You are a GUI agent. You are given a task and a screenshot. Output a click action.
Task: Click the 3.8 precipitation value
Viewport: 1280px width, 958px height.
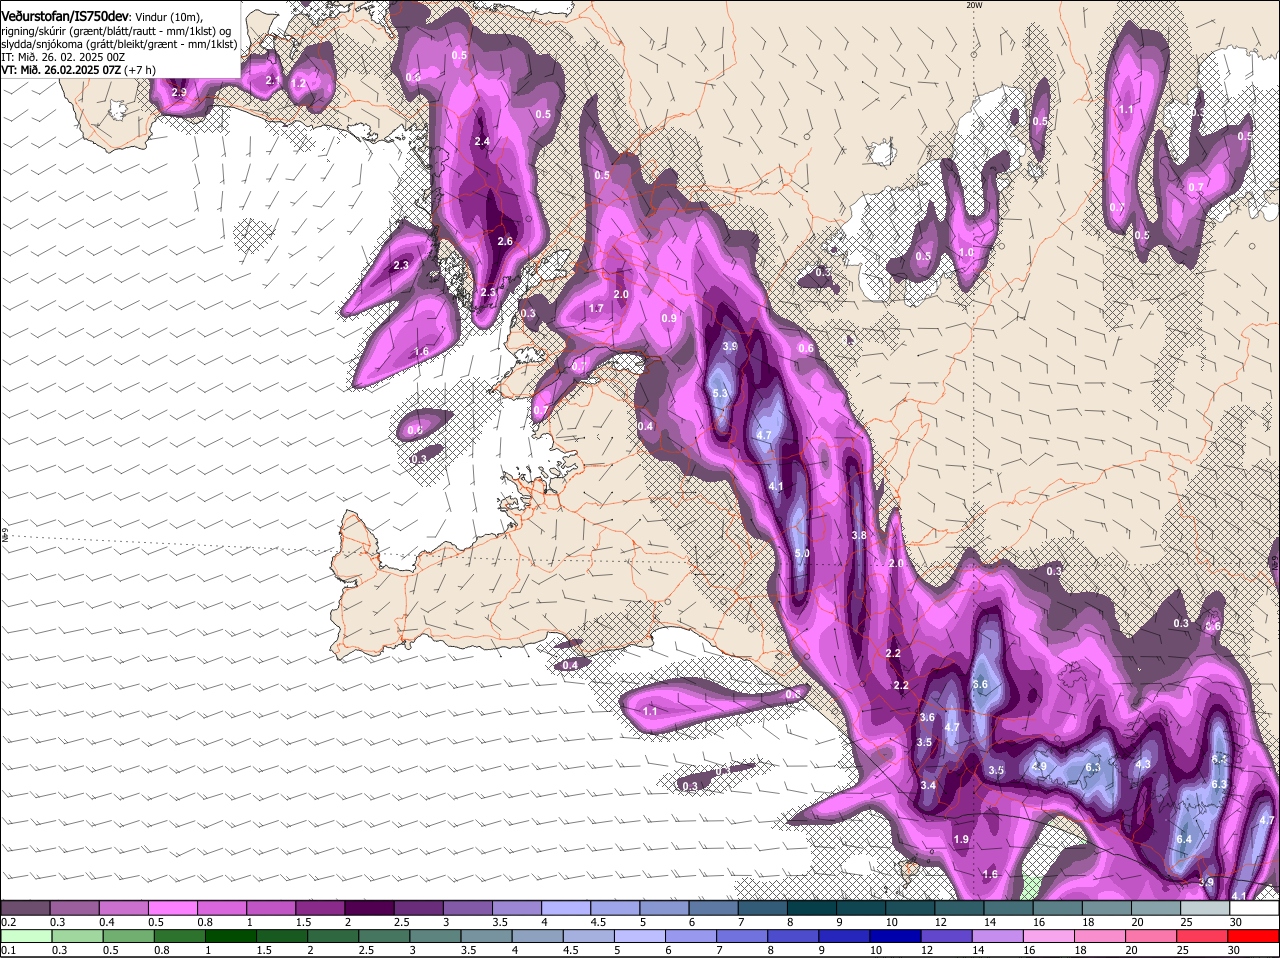point(859,536)
